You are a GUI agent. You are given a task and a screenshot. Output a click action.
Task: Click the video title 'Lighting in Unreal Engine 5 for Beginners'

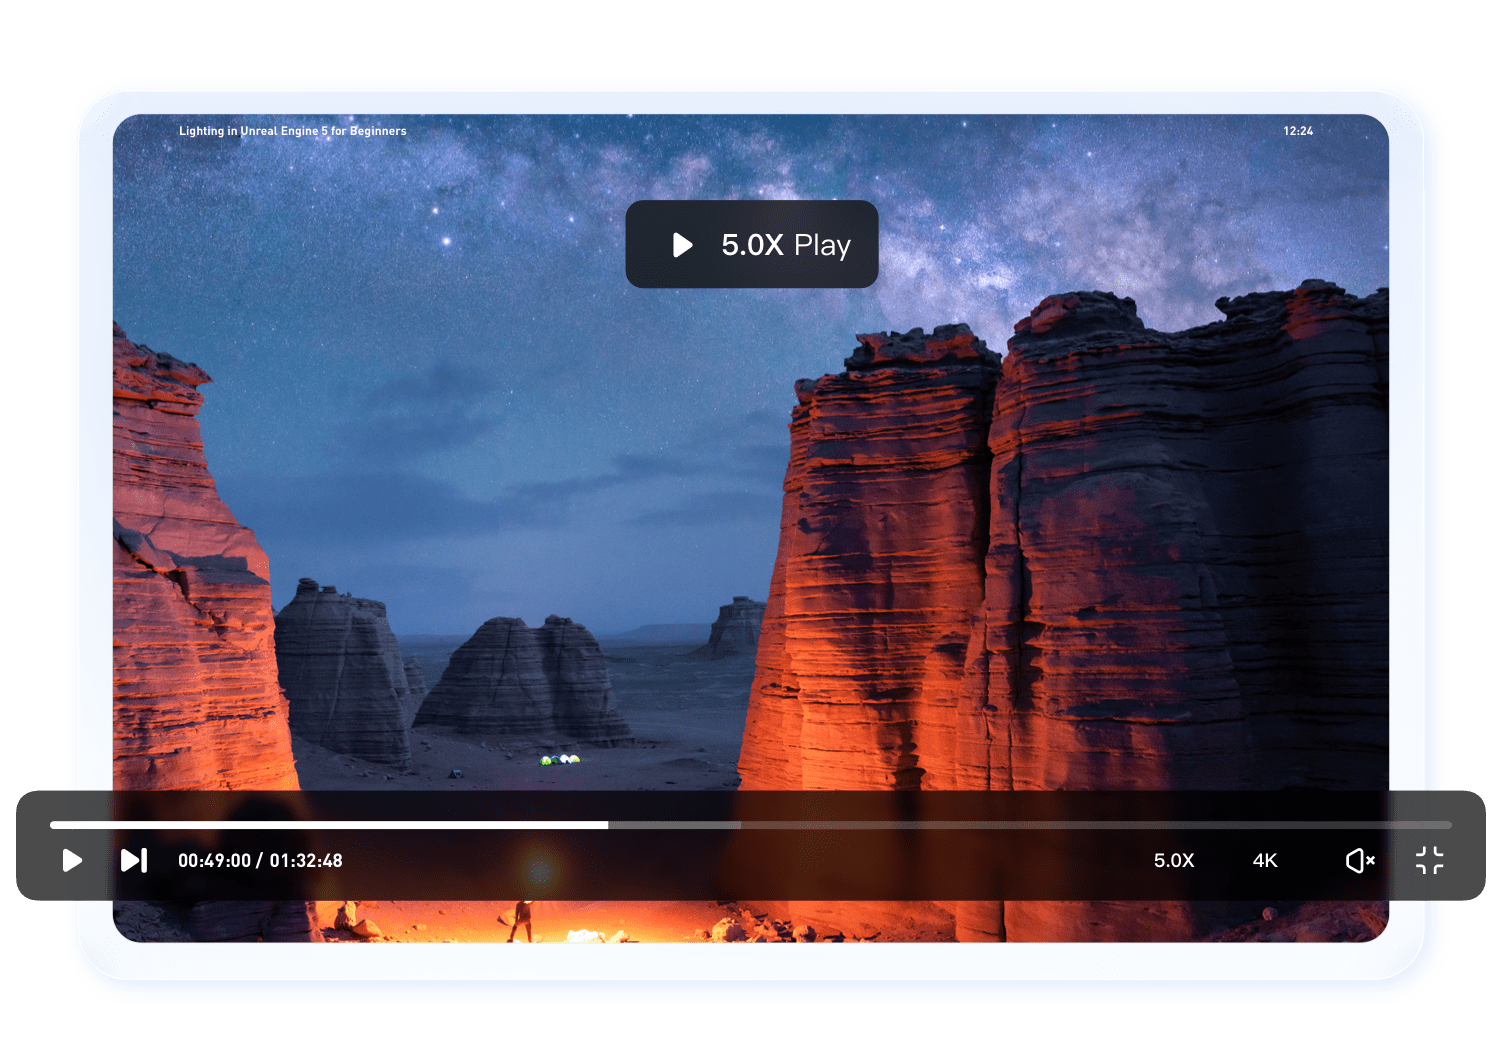coord(292,131)
